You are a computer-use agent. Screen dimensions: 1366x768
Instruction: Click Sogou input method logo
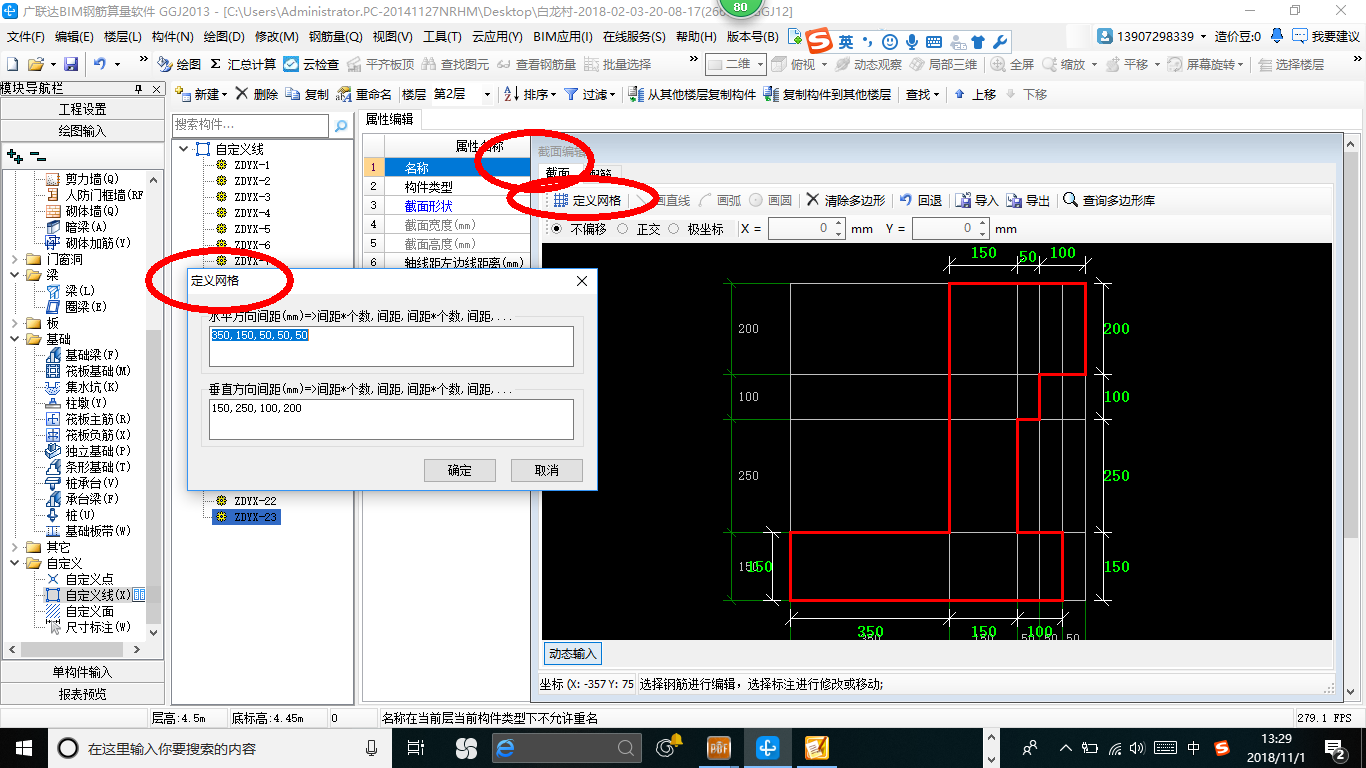coord(821,41)
